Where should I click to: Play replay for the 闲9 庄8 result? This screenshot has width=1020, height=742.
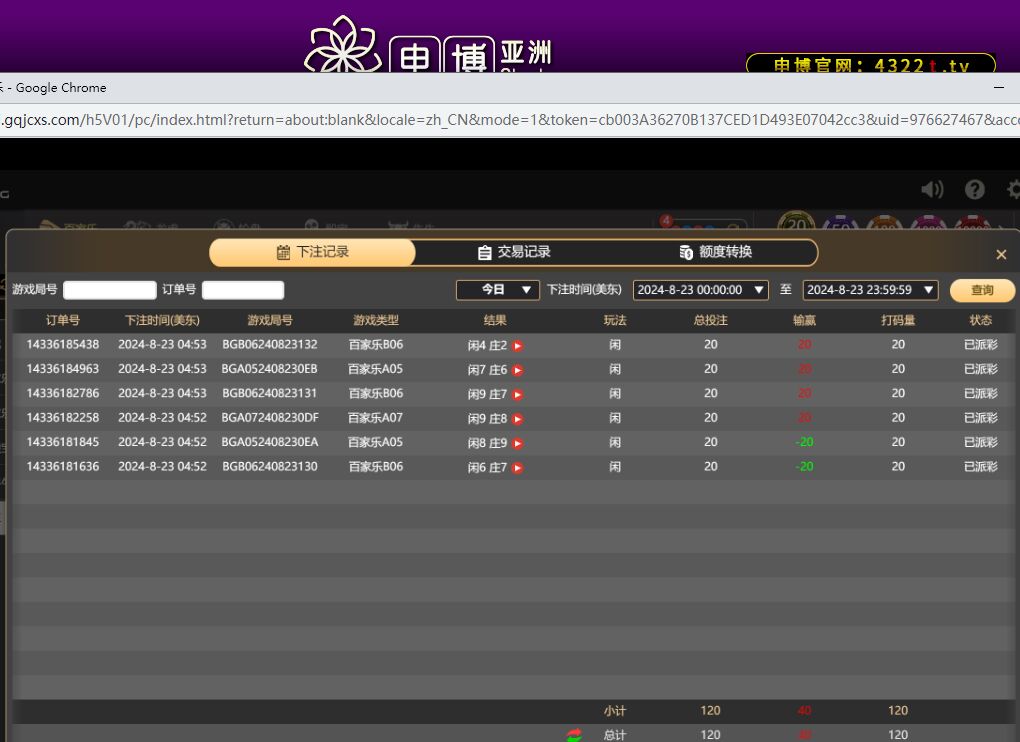[518, 419]
